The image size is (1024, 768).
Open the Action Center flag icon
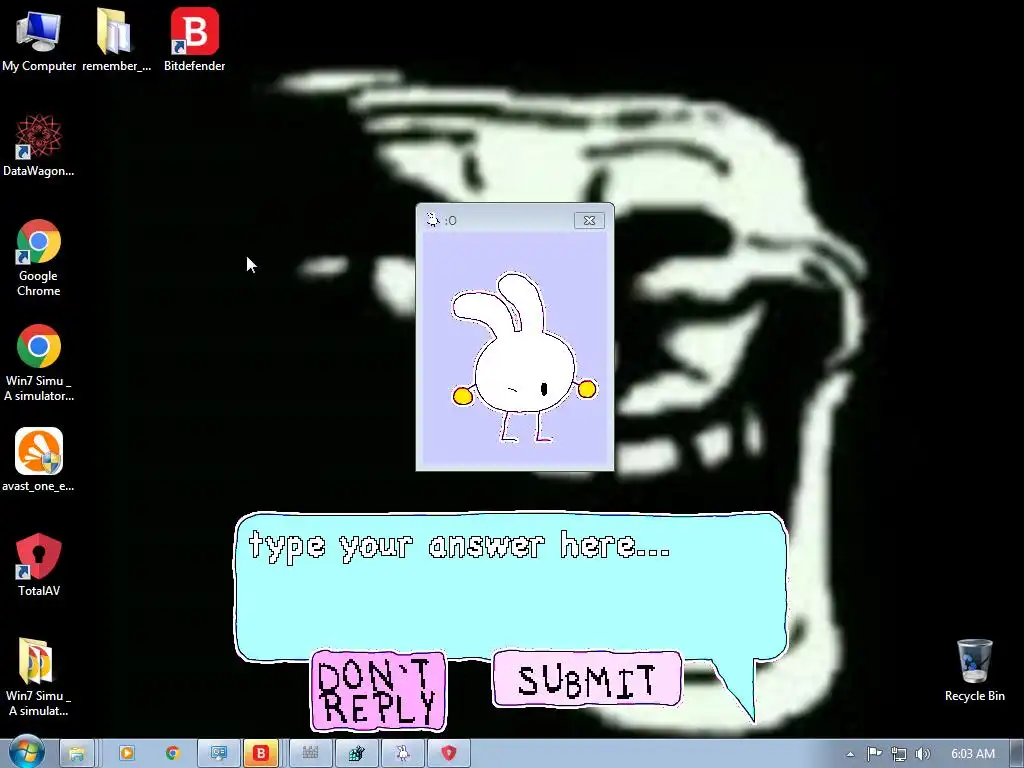point(874,754)
